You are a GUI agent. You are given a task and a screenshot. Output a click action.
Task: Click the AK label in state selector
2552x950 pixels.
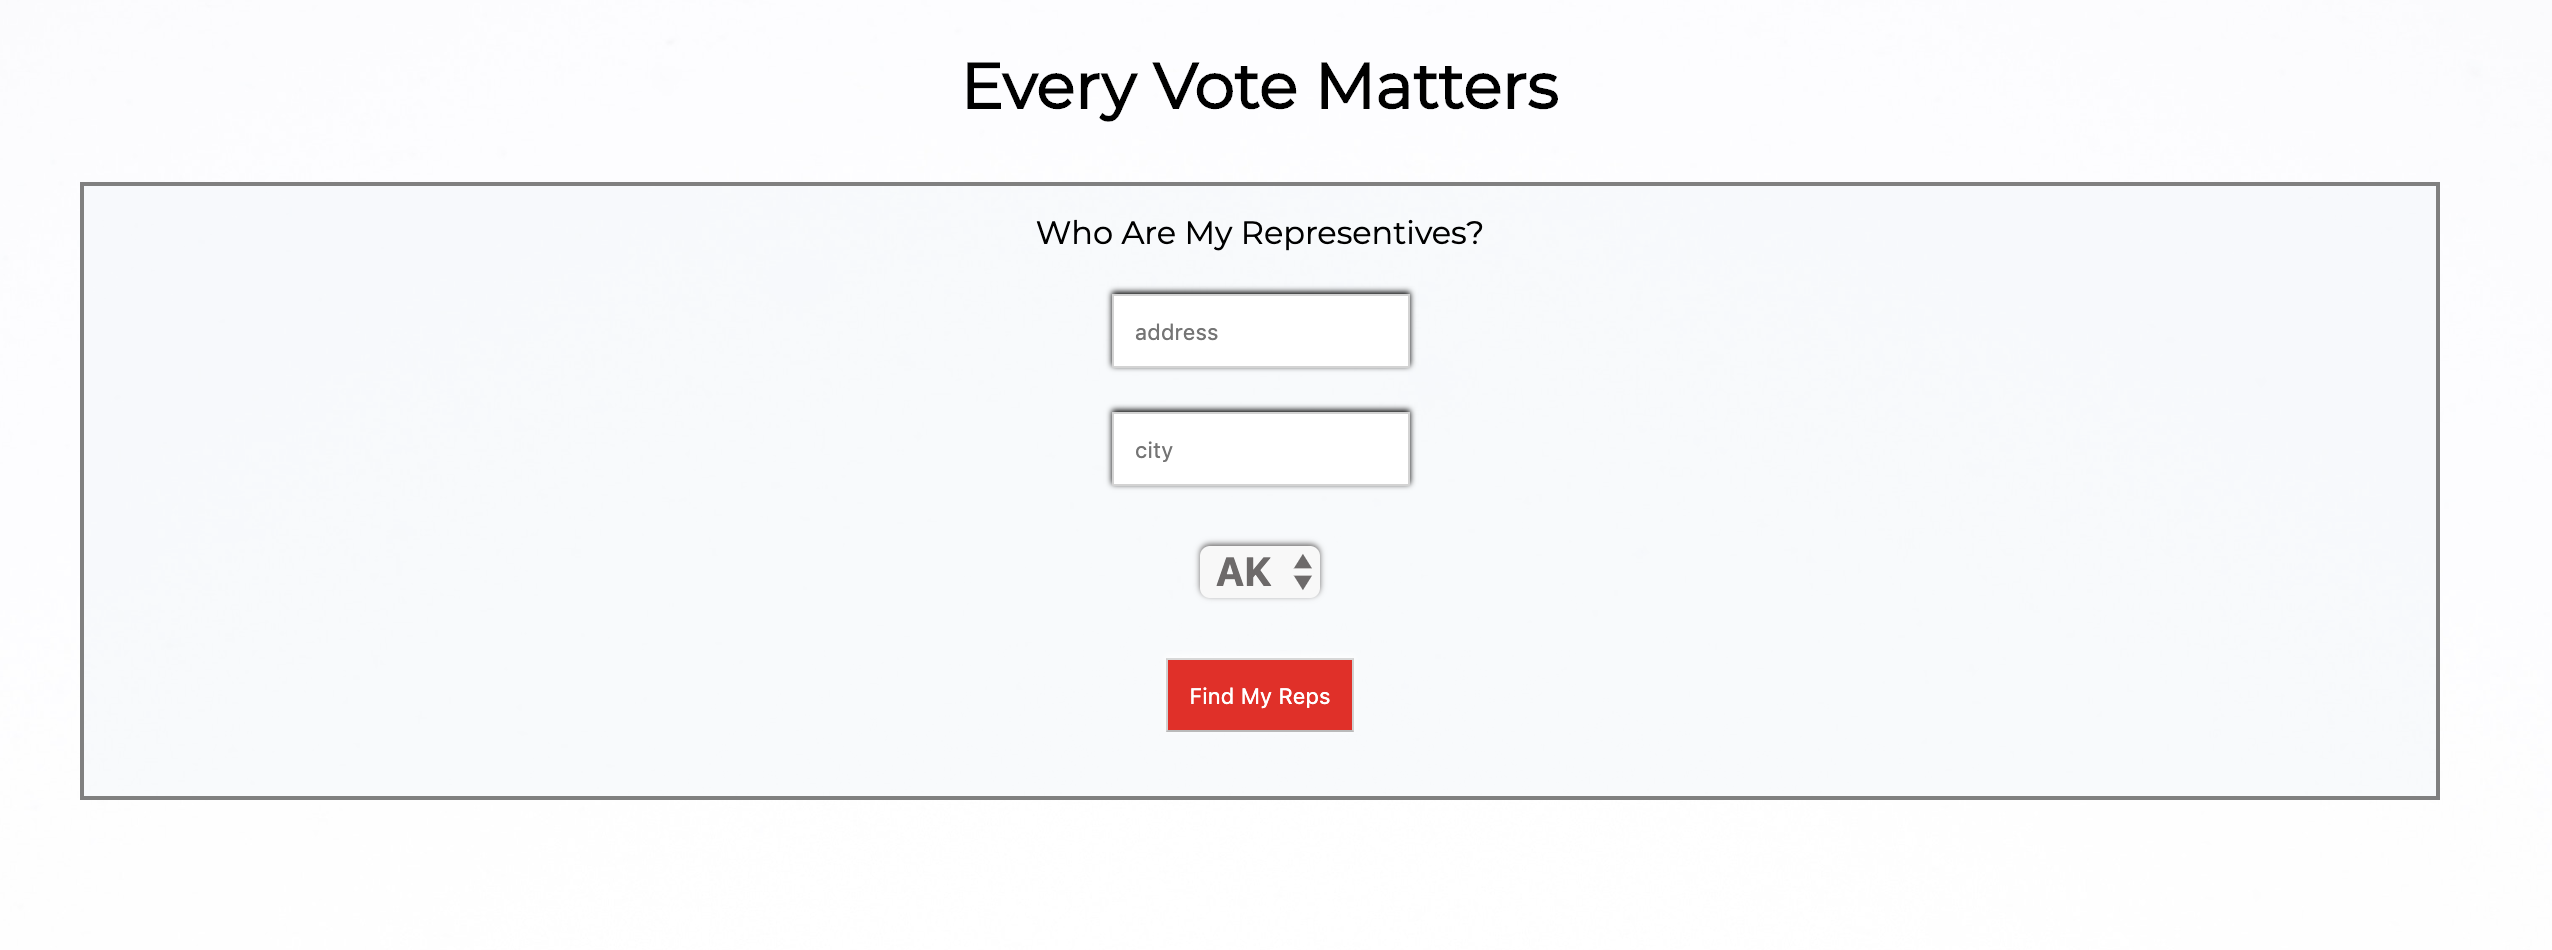[1243, 572]
